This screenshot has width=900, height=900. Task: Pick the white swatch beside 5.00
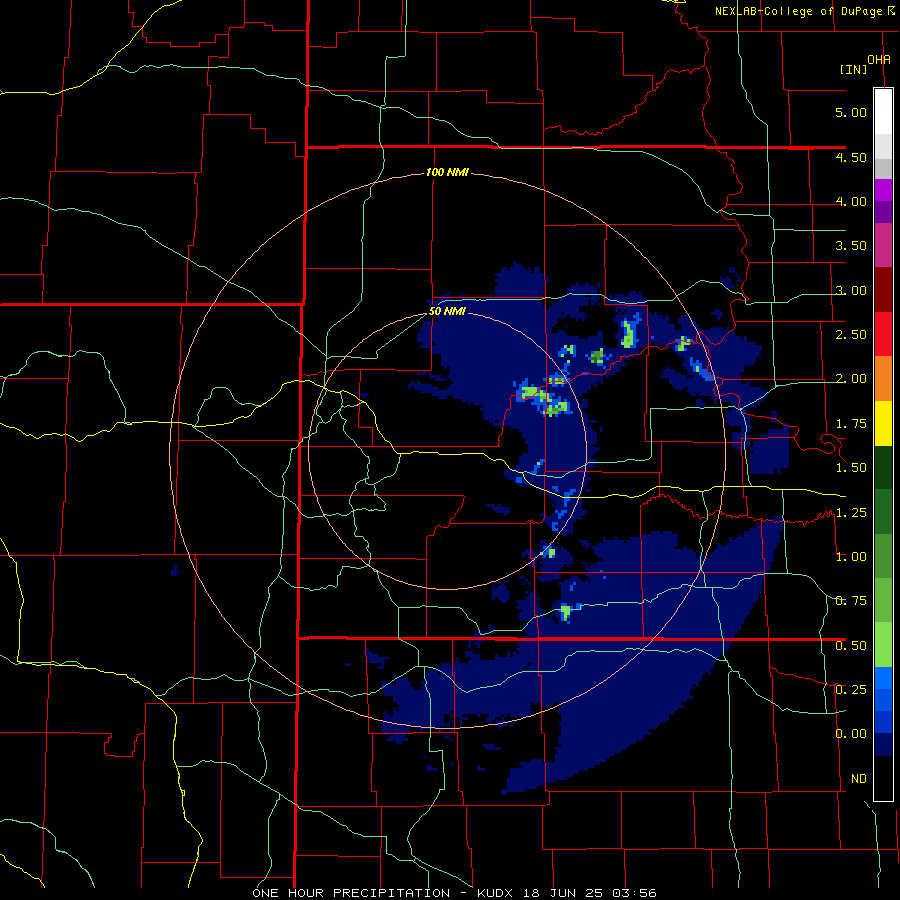click(x=883, y=112)
